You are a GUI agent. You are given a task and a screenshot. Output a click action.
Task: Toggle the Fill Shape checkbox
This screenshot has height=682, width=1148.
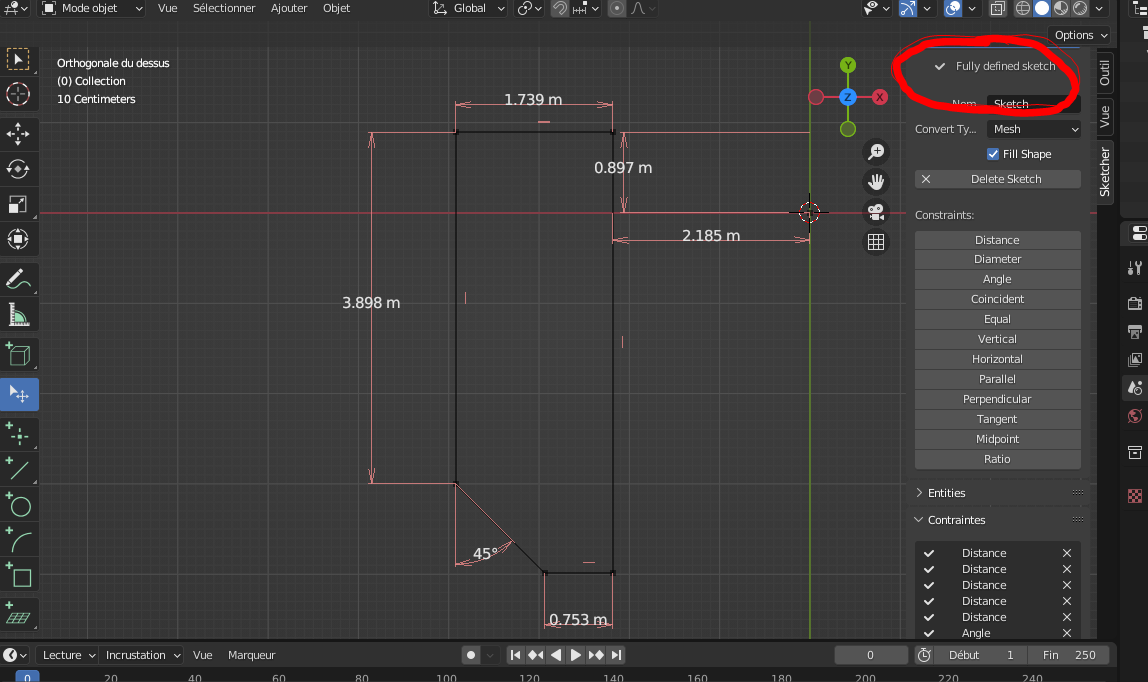(993, 154)
